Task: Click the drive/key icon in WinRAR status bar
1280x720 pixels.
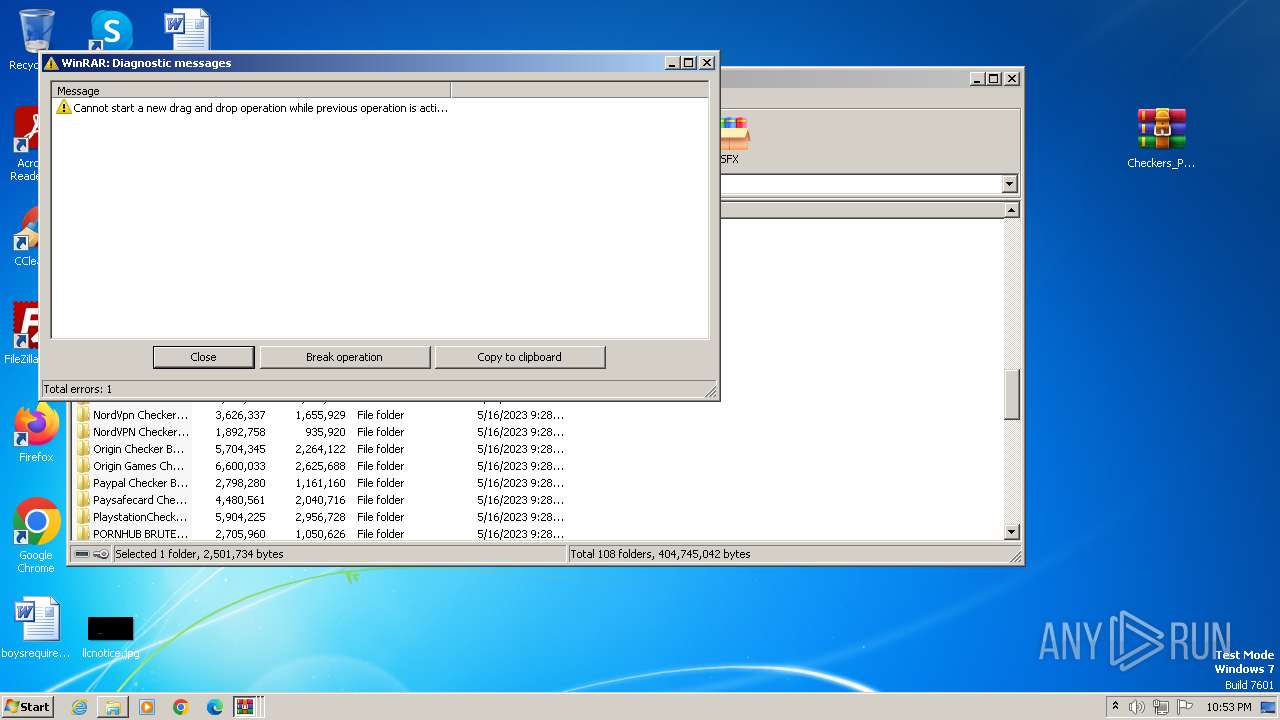Action: 92,554
